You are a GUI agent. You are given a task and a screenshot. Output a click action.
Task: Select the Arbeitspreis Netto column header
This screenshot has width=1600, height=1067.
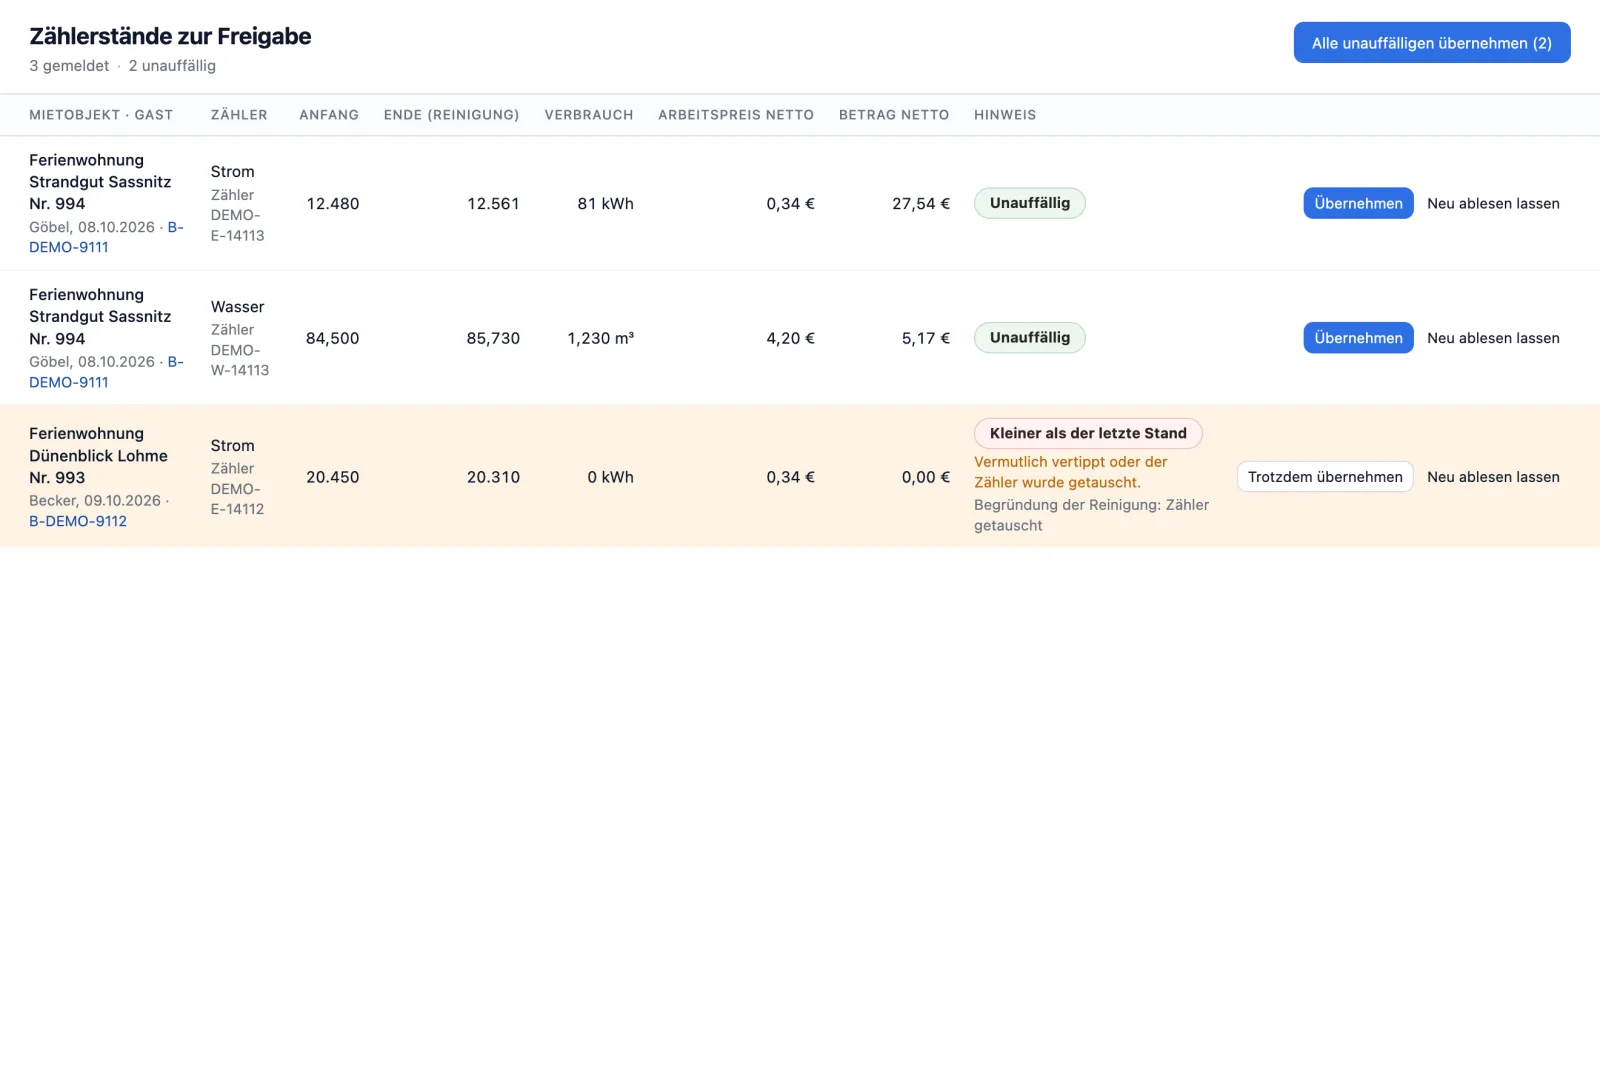point(736,115)
